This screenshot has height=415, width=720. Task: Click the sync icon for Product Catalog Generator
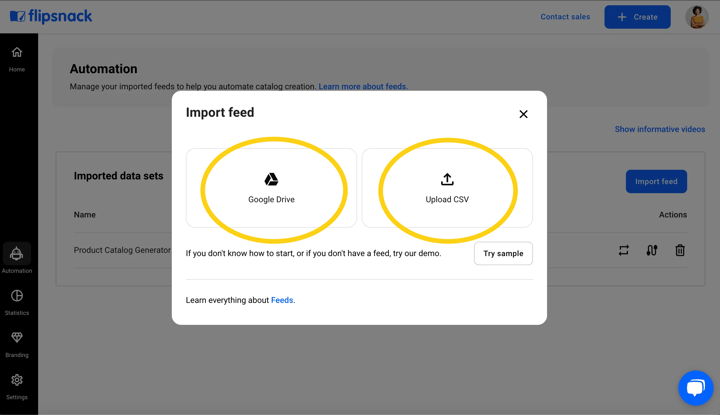(624, 250)
